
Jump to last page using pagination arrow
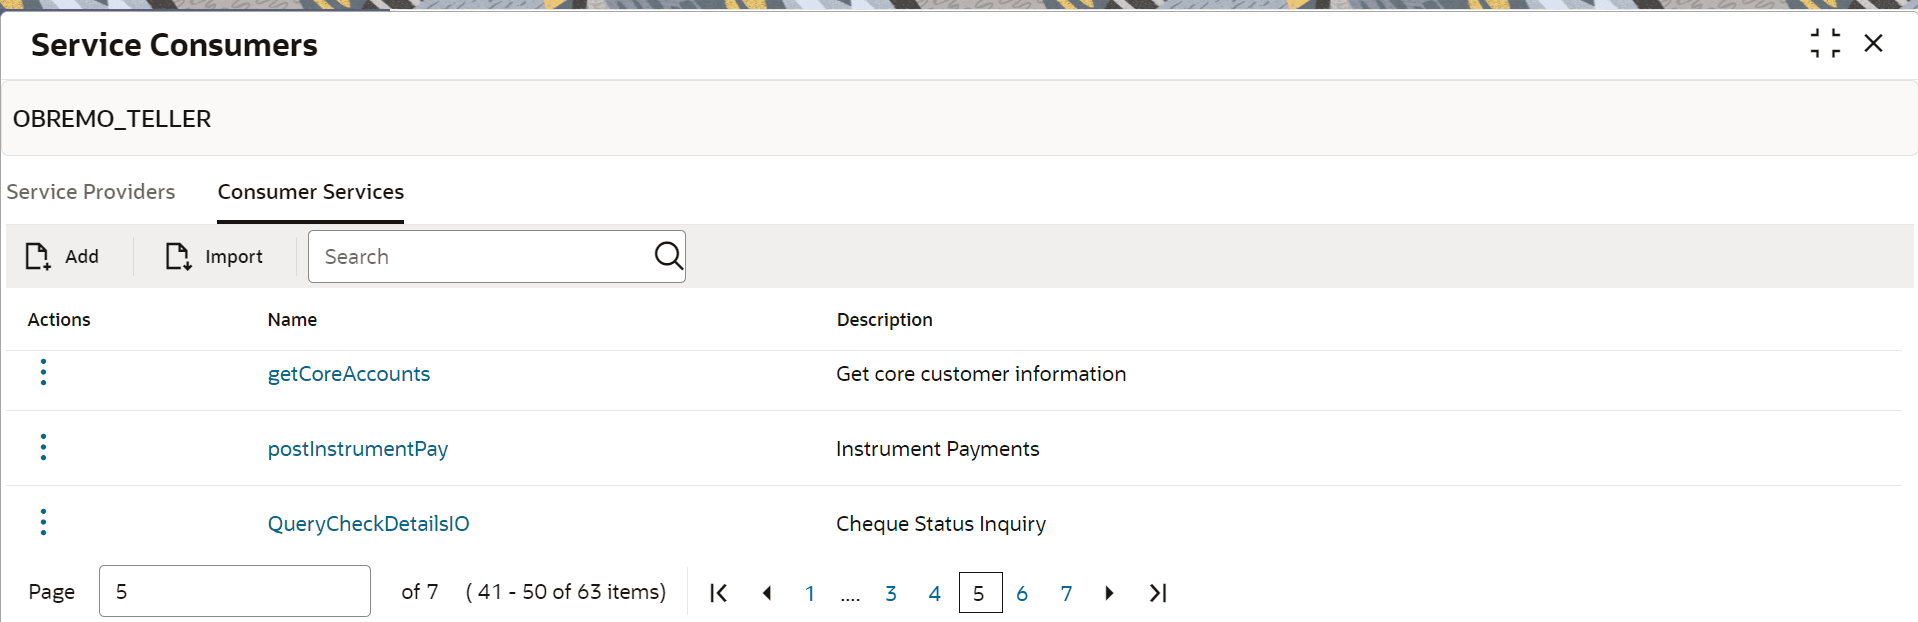pyautogui.click(x=1158, y=593)
